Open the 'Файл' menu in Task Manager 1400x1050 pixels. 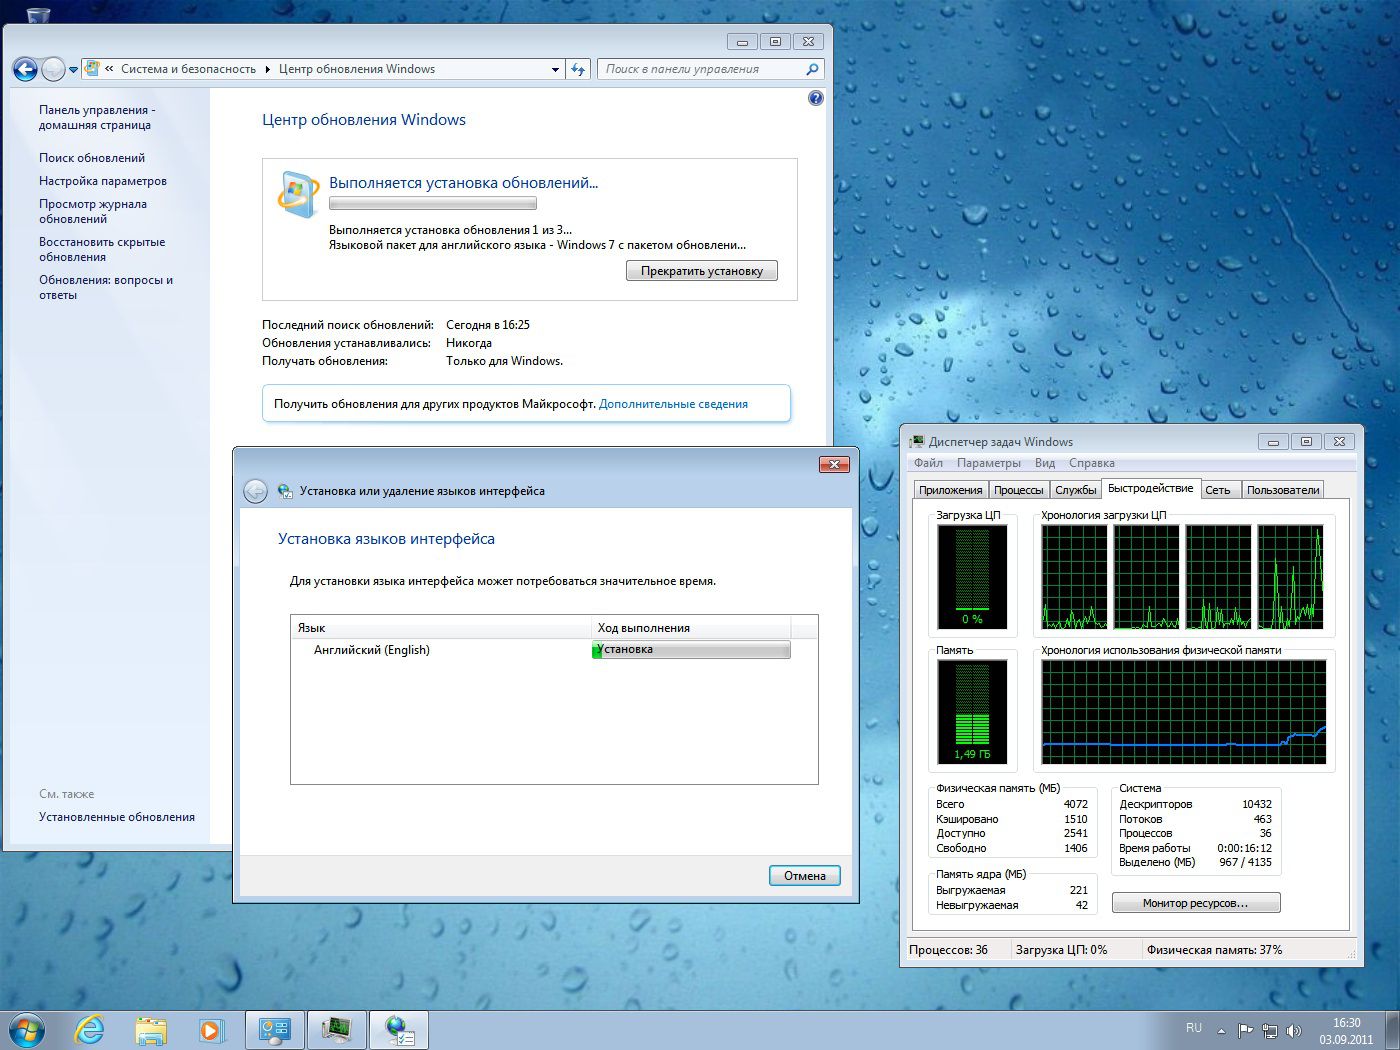click(x=928, y=463)
